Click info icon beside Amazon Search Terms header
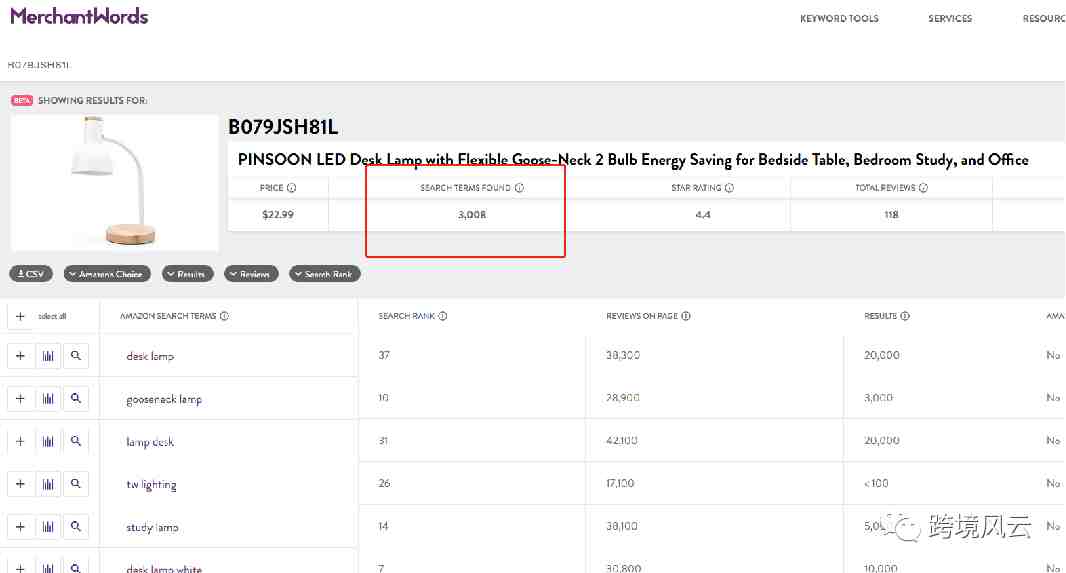Viewport: 1066px width, 573px height. (x=224, y=316)
